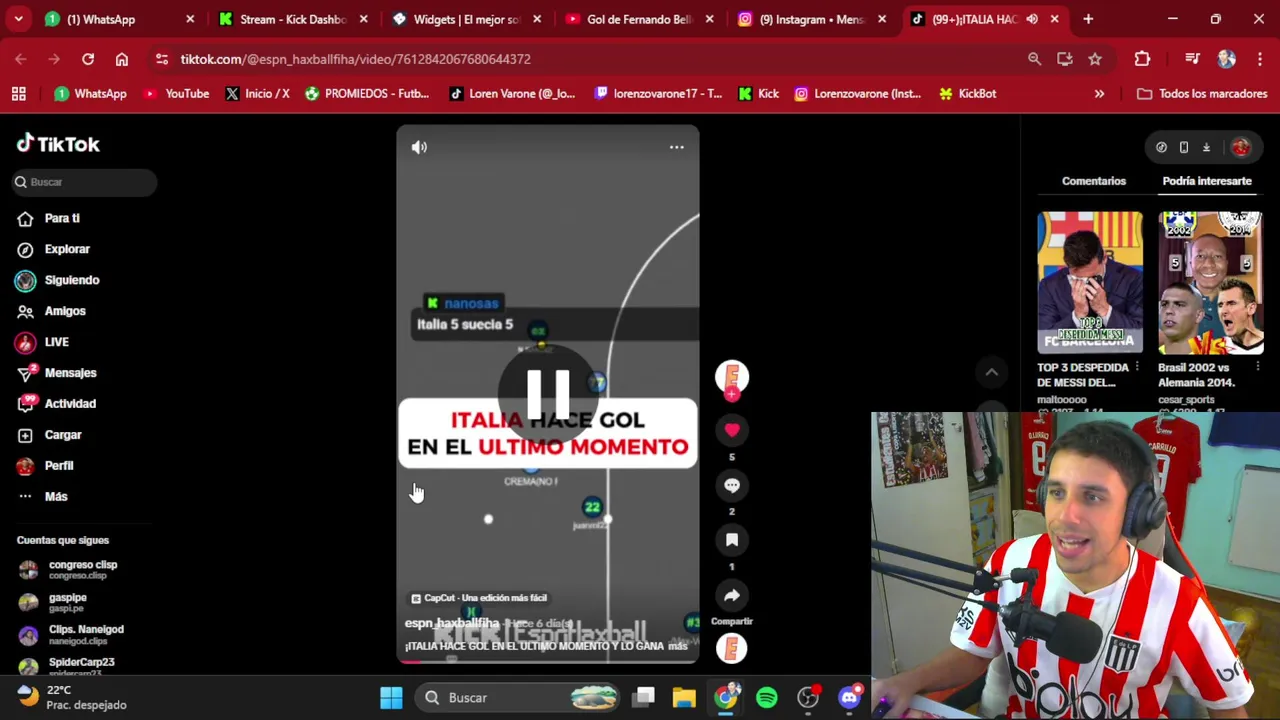Viewport: 1280px width, 720px height.
Task: Reload the current page
Action: tap(88, 59)
